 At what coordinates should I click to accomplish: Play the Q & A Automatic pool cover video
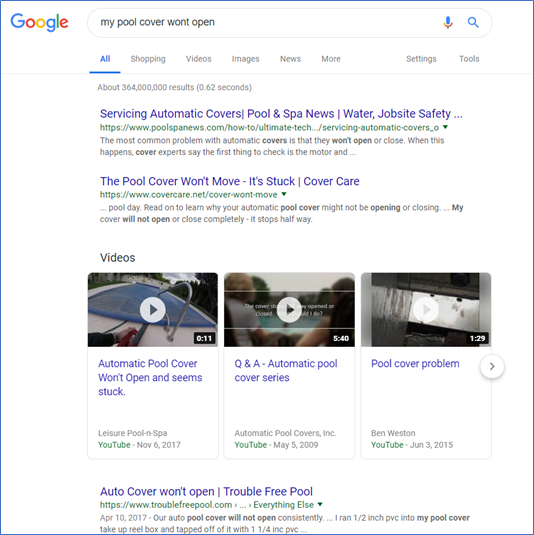(x=289, y=310)
